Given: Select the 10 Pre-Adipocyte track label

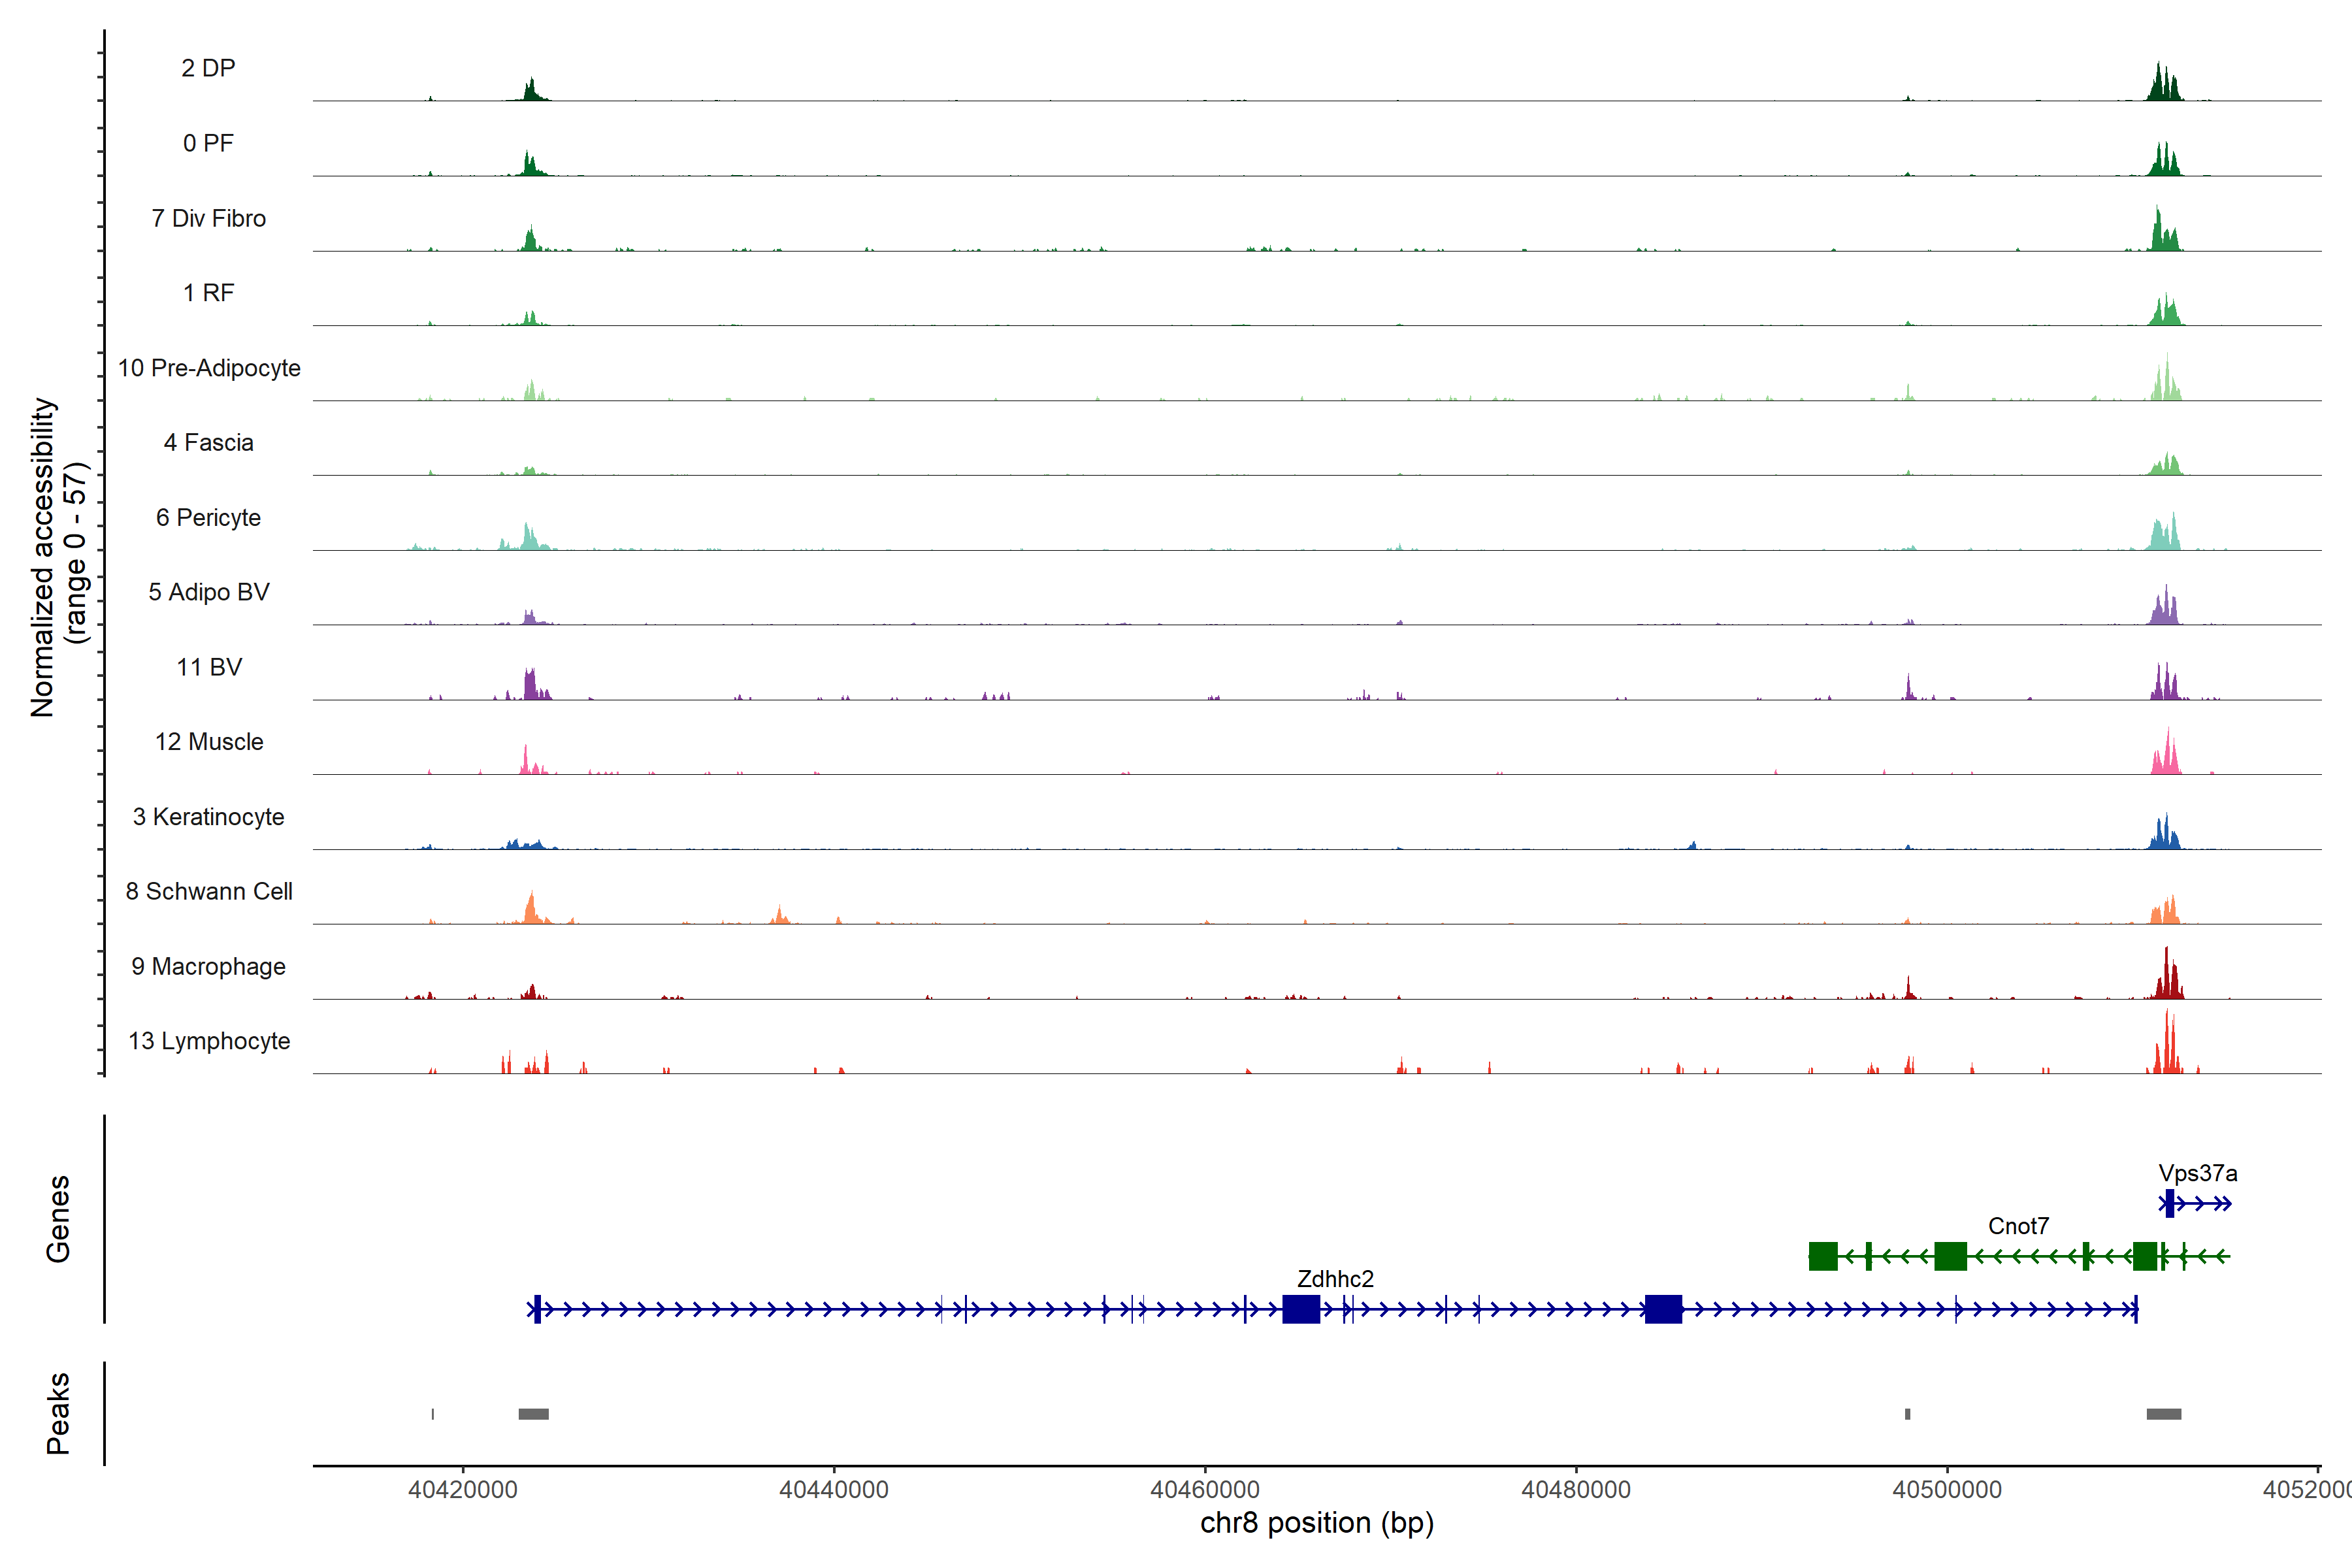Looking at the screenshot, I should [209, 368].
